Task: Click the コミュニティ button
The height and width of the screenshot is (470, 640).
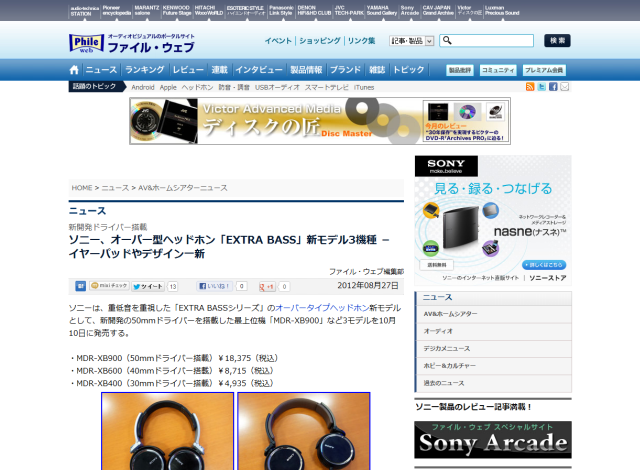Action: [x=498, y=70]
